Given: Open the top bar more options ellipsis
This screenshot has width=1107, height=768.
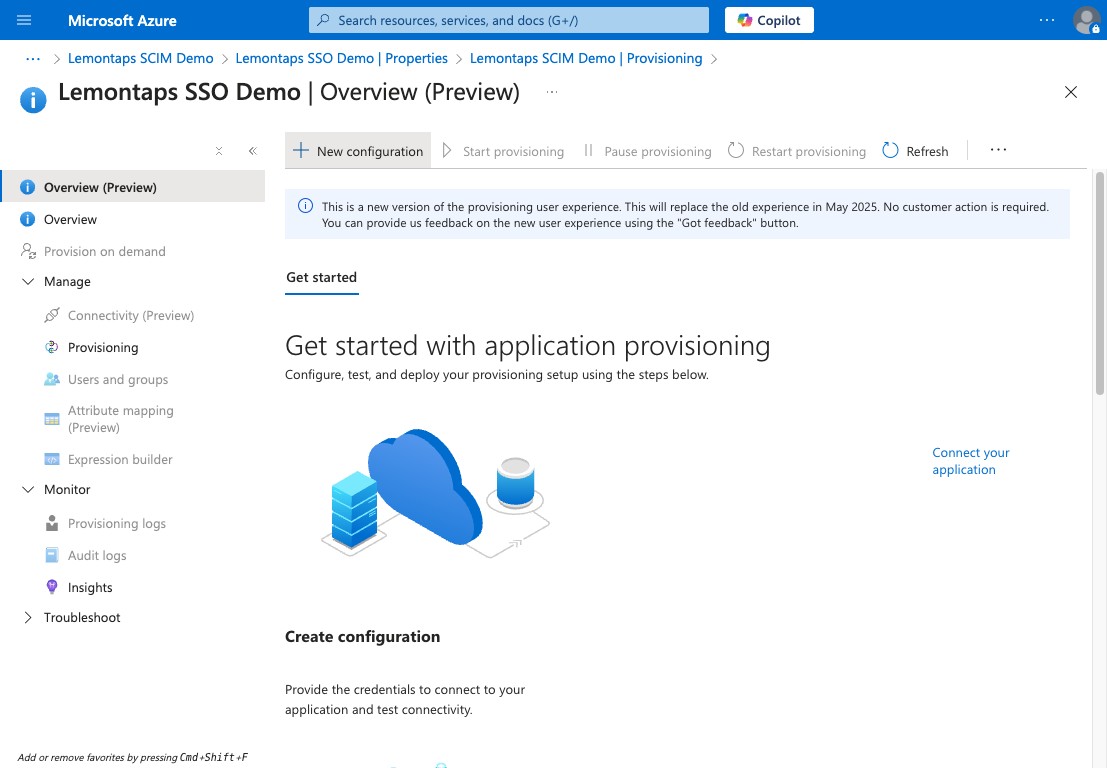Looking at the screenshot, I should tap(1046, 20).
